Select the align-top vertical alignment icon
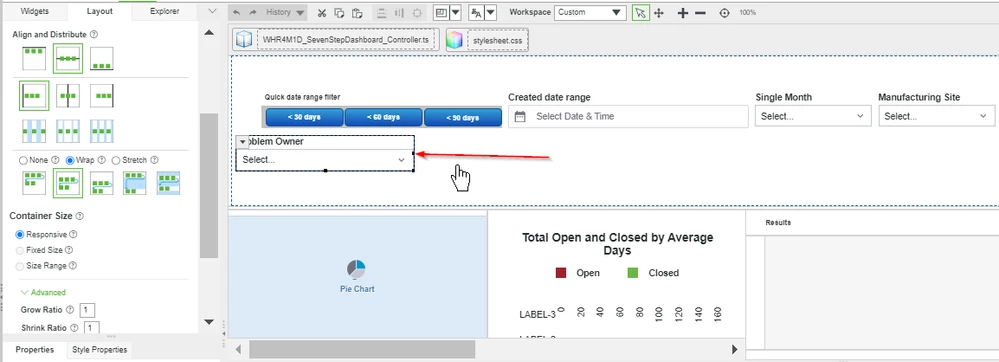Screen dimensions: 999x362 coord(34,58)
